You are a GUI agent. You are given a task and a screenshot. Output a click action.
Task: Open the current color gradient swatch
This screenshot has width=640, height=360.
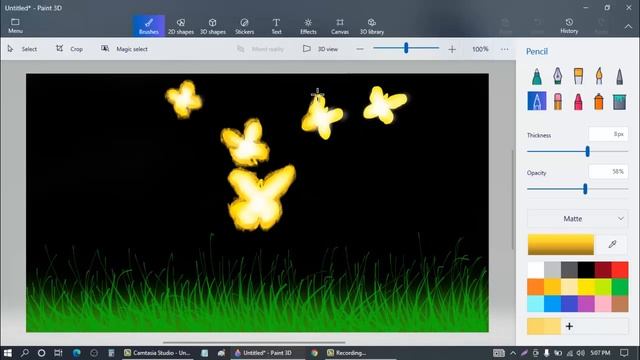pos(560,244)
